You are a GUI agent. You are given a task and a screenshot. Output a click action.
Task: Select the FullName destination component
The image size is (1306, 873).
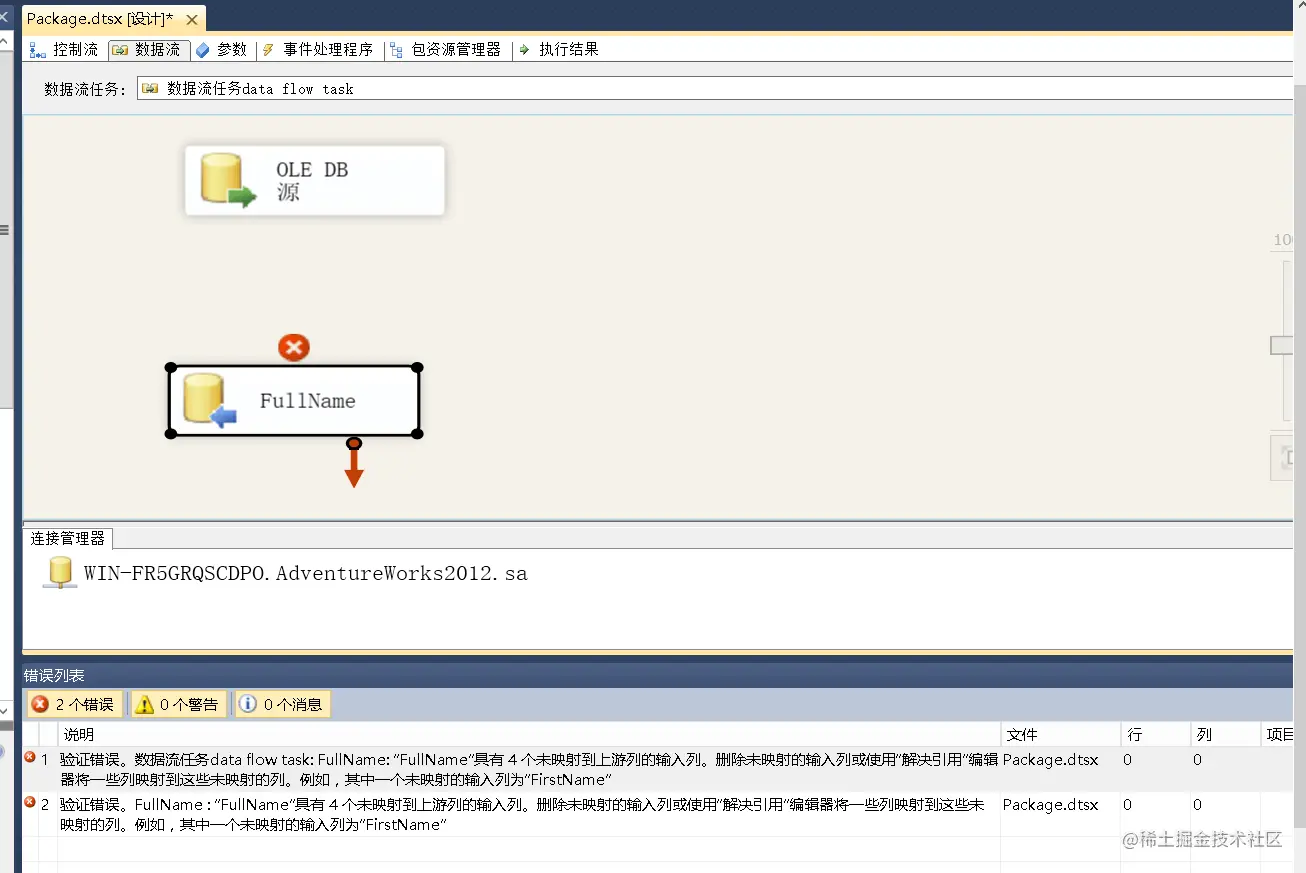click(294, 400)
